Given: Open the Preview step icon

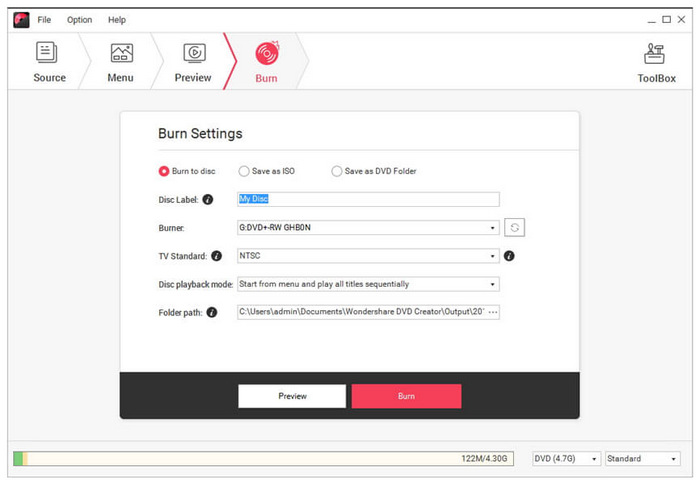Looking at the screenshot, I should 195,53.
